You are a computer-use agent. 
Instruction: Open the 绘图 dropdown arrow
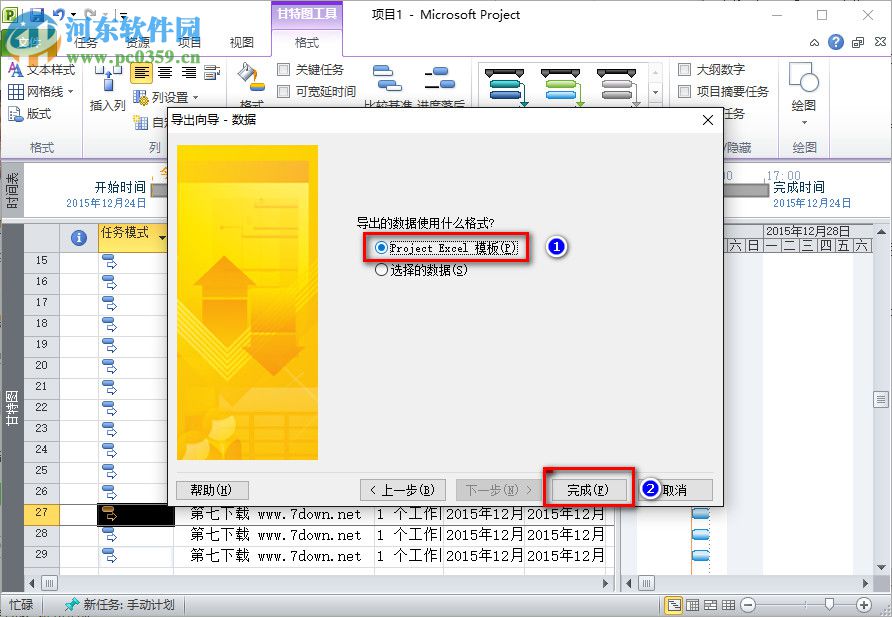(x=805, y=122)
